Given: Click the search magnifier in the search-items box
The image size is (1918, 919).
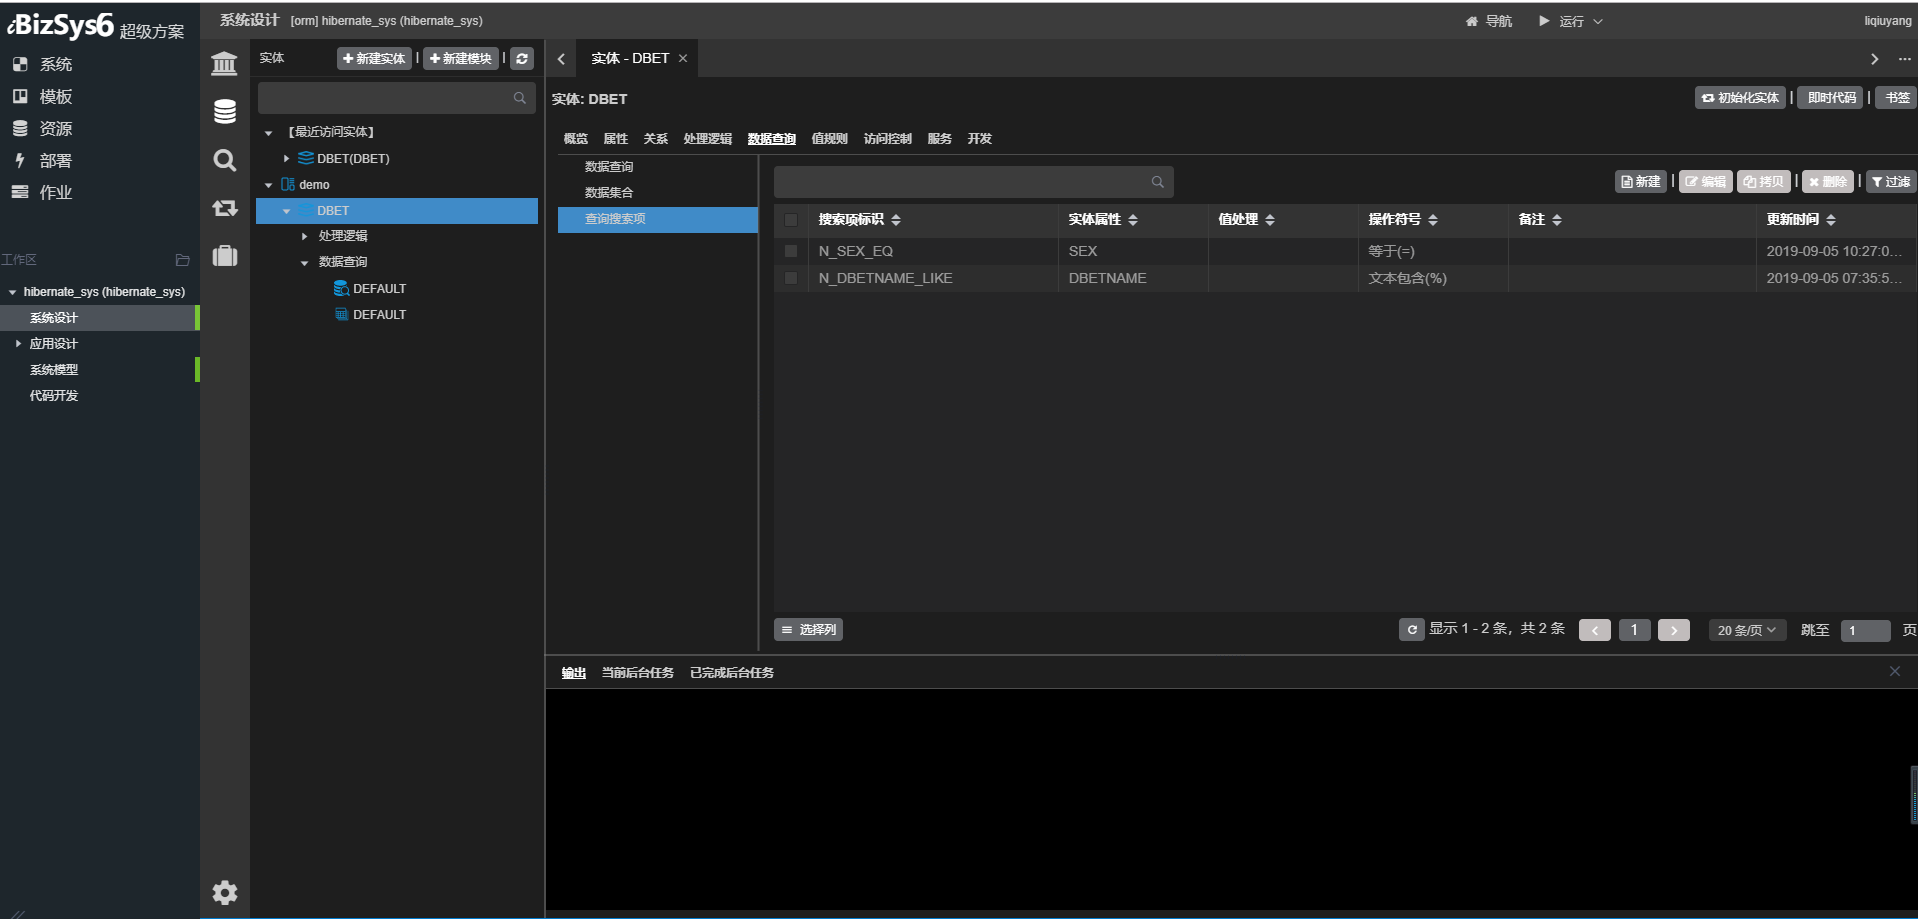Looking at the screenshot, I should 1158,182.
